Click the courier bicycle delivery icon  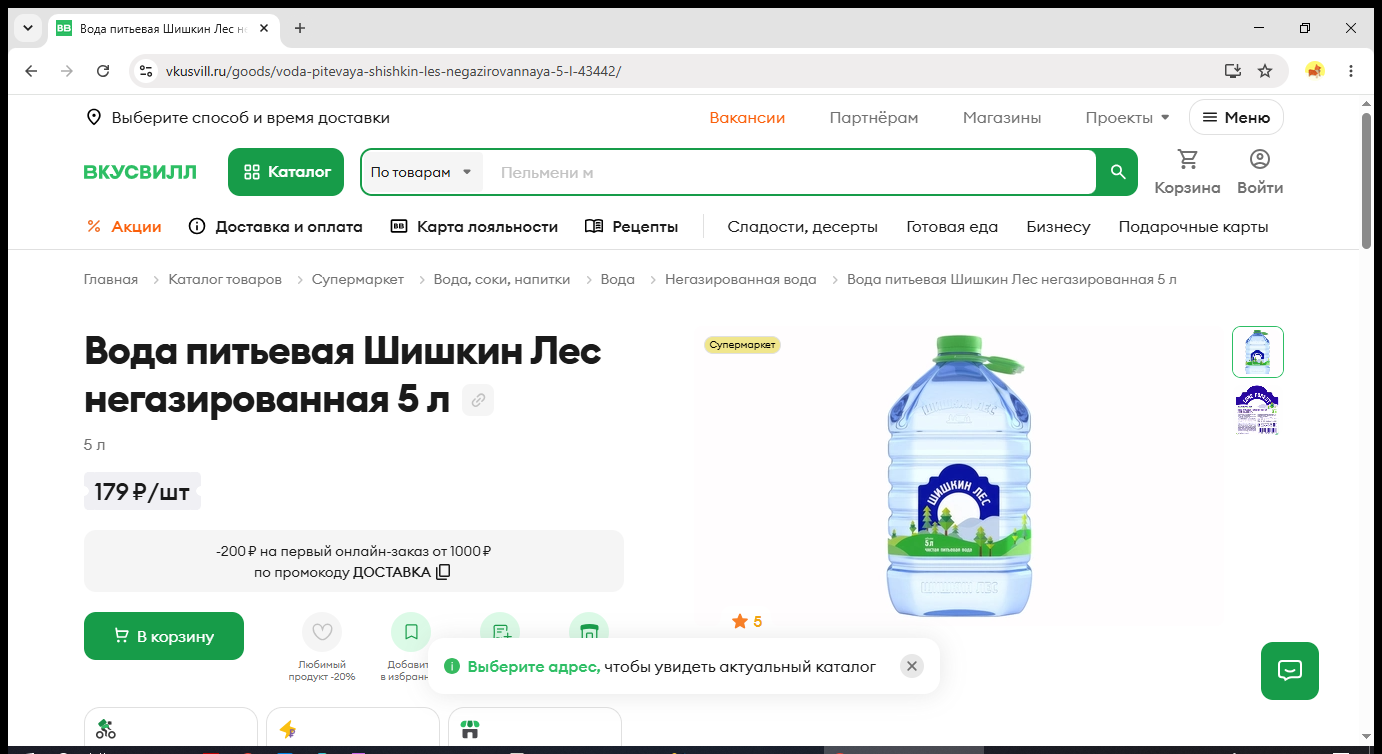coord(106,729)
